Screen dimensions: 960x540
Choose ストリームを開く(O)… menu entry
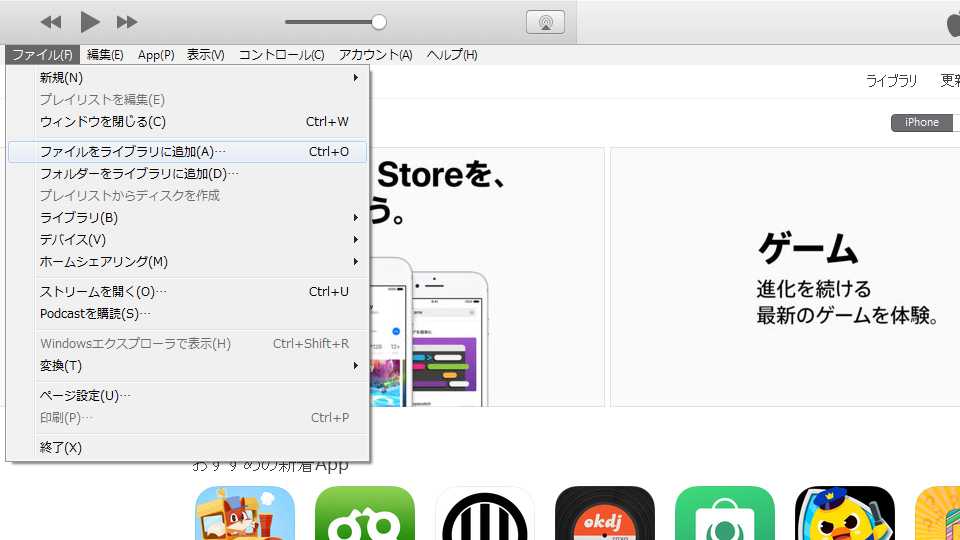(x=187, y=291)
